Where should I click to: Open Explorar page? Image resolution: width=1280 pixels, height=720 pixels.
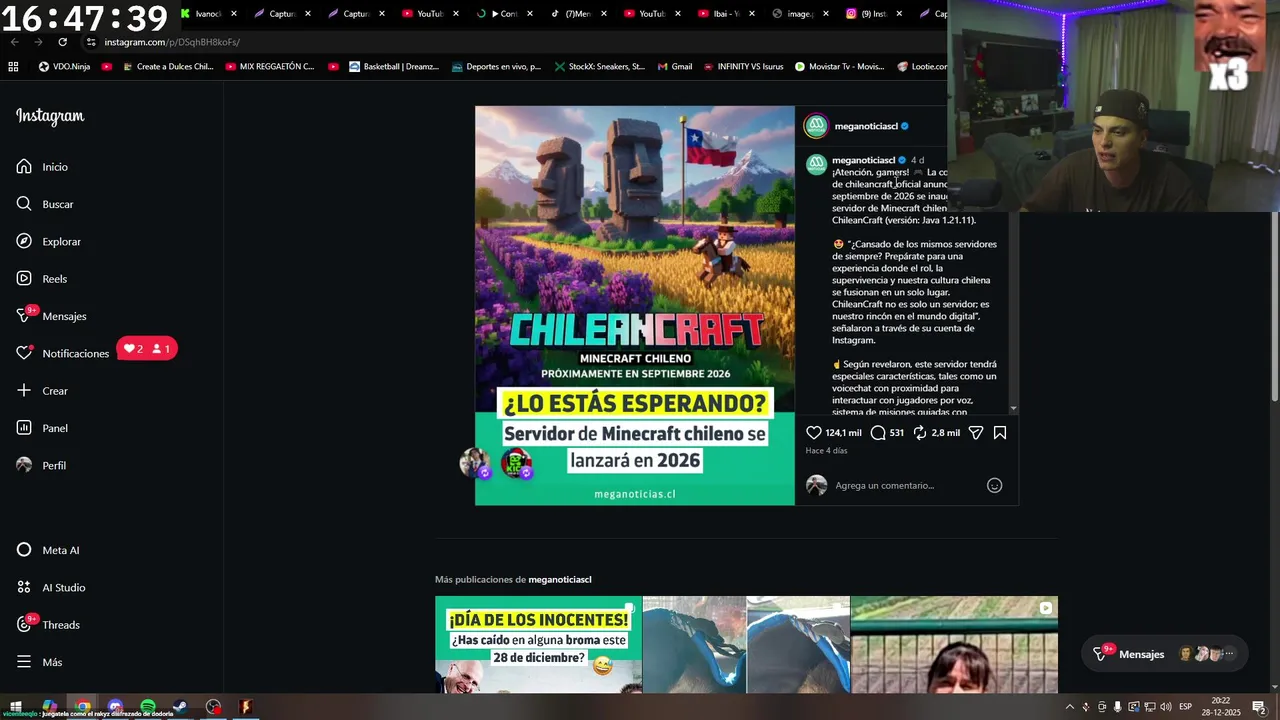48,242
